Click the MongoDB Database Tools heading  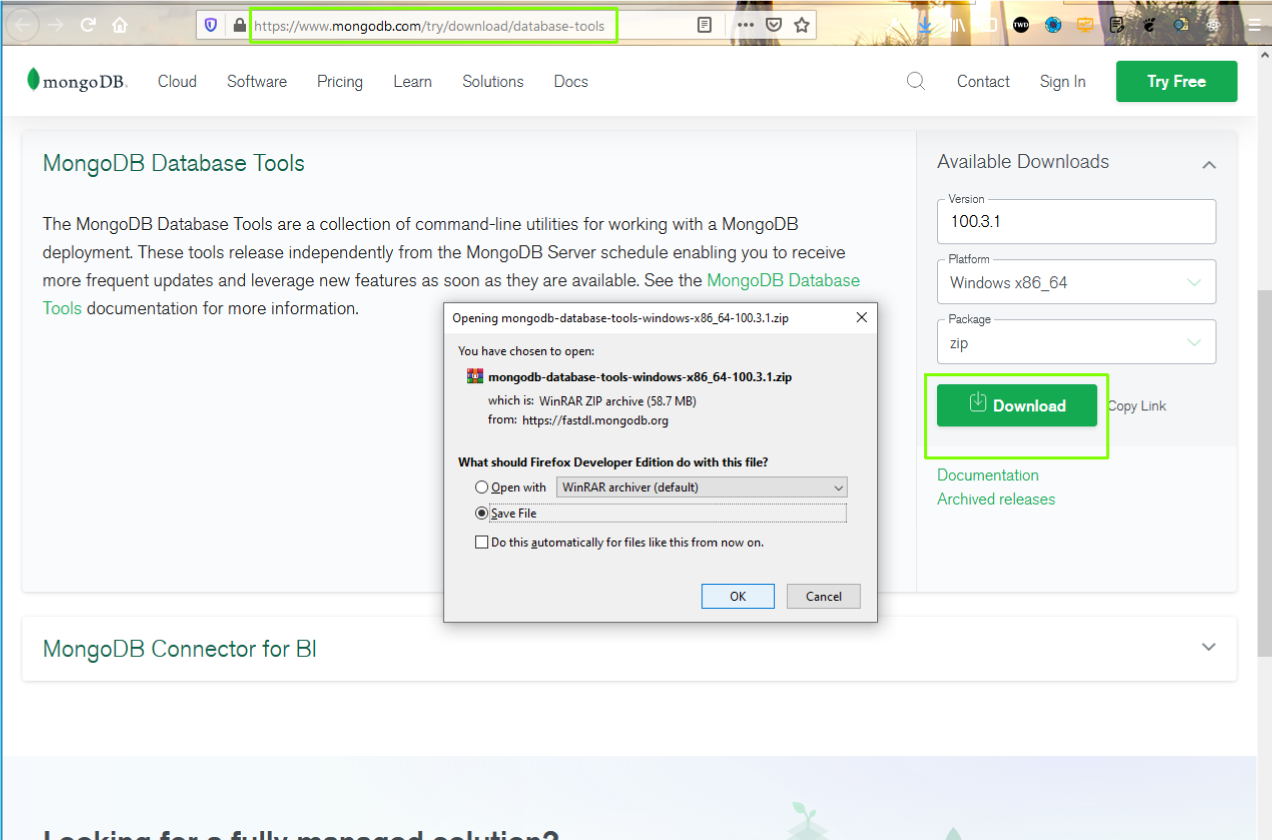point(174,163)
